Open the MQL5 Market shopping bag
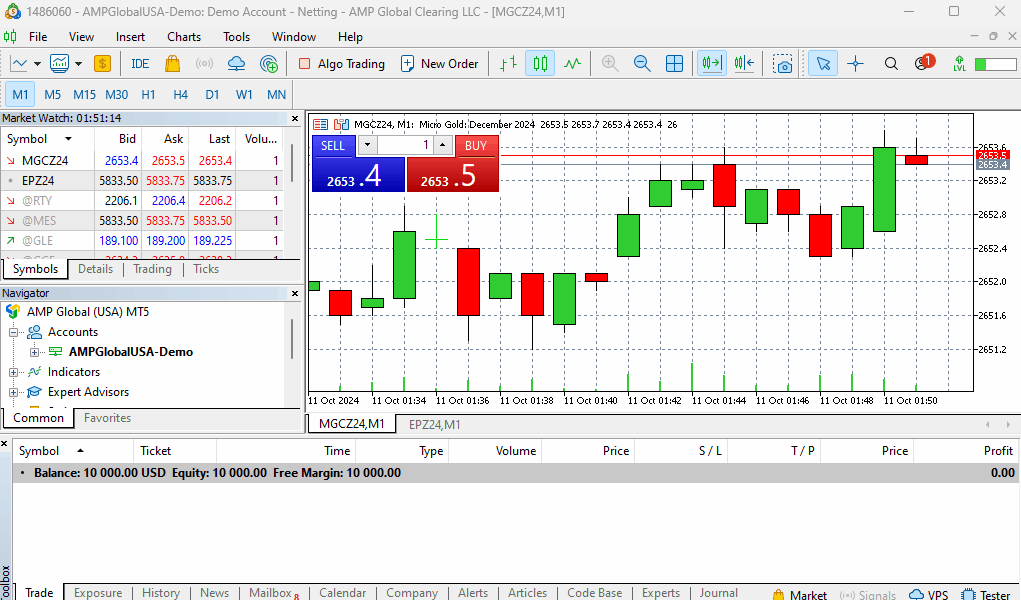Screen dimensions: 1021x600 [x=172, y=63]
